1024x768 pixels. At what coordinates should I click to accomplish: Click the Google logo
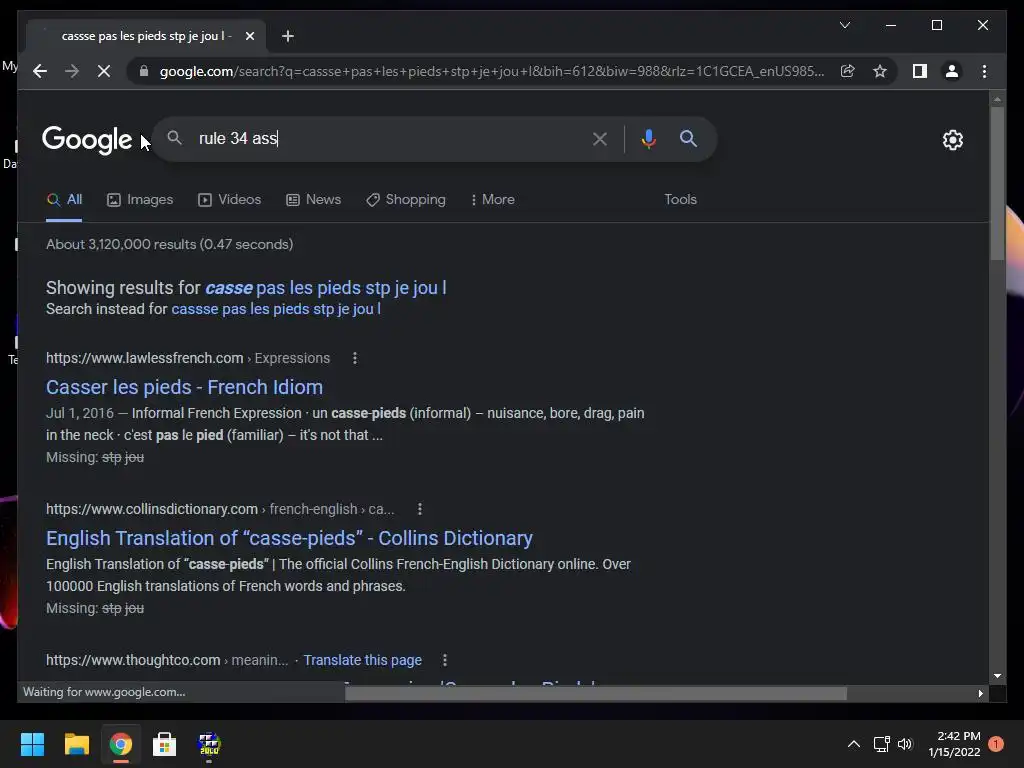click(x=87, y=139)
